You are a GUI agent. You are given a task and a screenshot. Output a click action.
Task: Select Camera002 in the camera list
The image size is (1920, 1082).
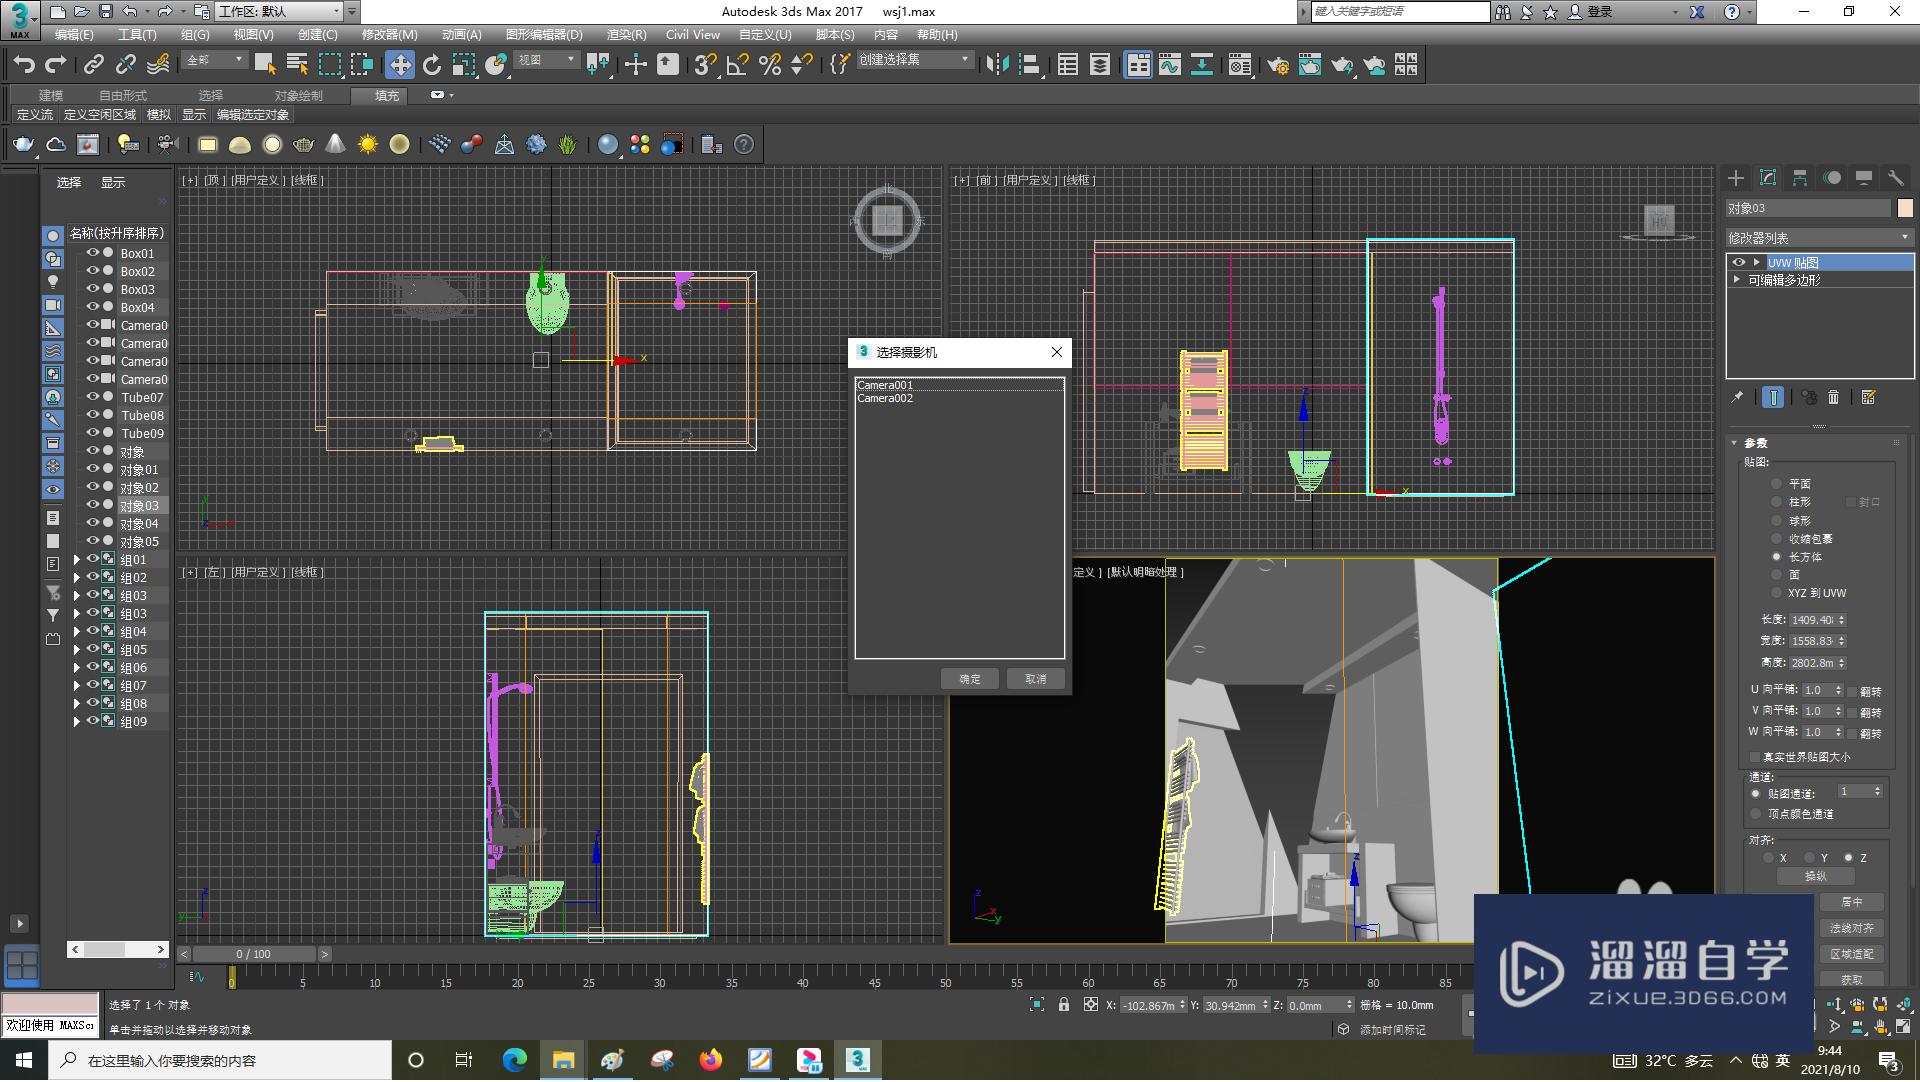point(885,399)
